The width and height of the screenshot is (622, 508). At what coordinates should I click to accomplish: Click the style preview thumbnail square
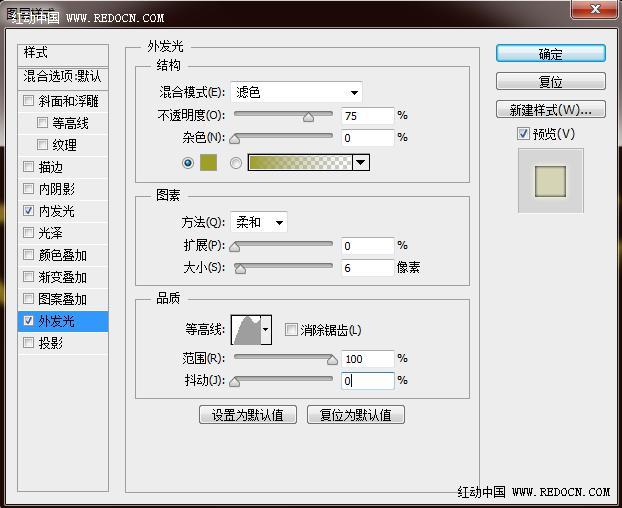click(x=551, y=181)
